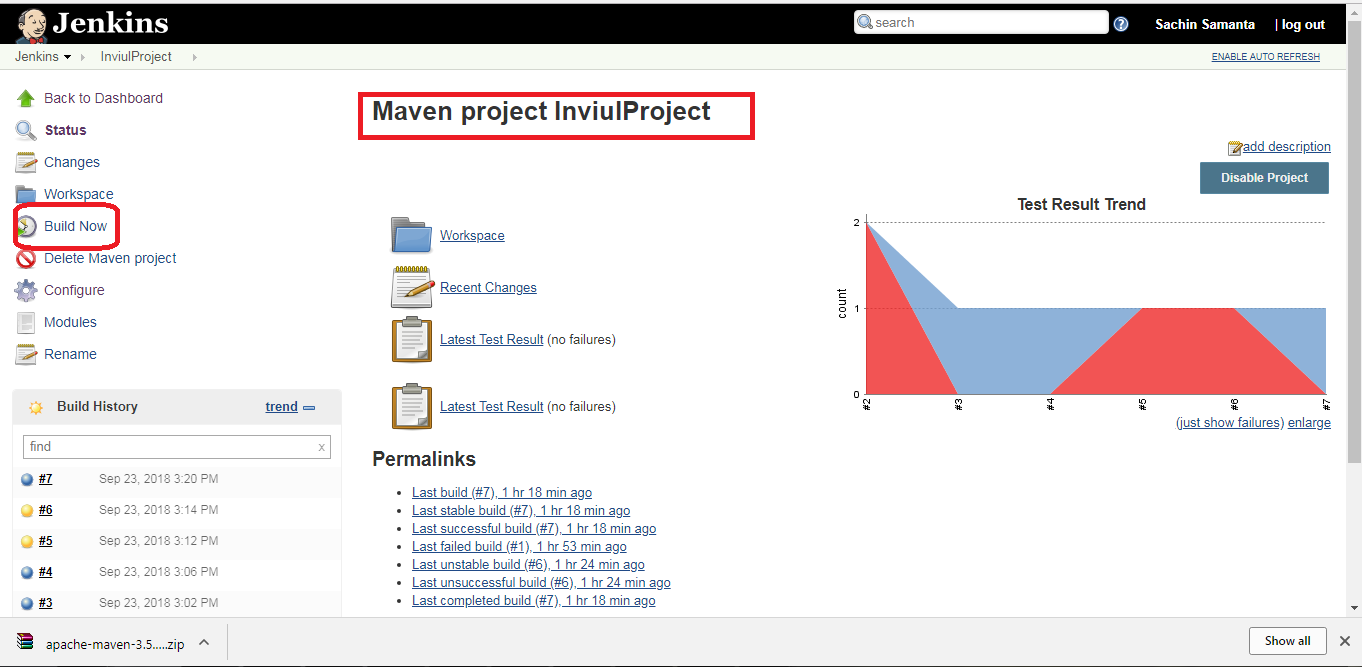Click the blue status ball for build #3
Viewport: 1362px width, 667px height.
point(27,603)
